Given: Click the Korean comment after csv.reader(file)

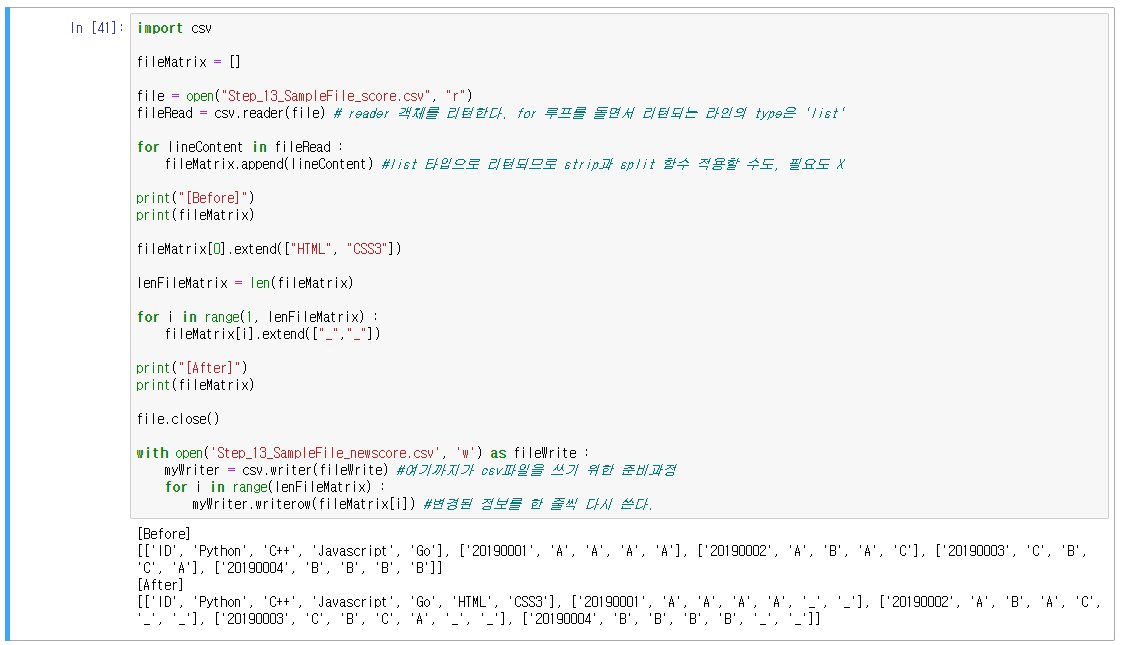Looking at the screenshot, I should pos(590,113).
